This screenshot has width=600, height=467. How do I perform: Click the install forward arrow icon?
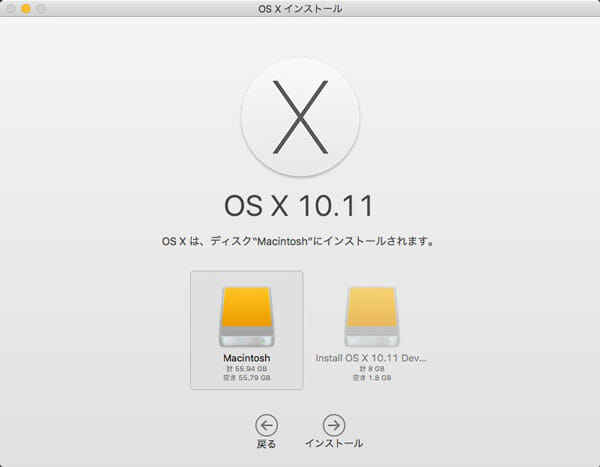click(x=334, y=424)
